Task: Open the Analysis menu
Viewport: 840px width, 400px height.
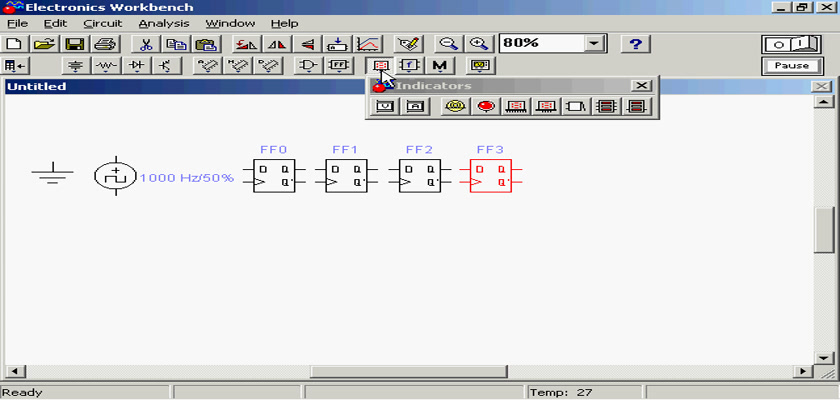Action: pyautogui.click(x=162, y=23)
